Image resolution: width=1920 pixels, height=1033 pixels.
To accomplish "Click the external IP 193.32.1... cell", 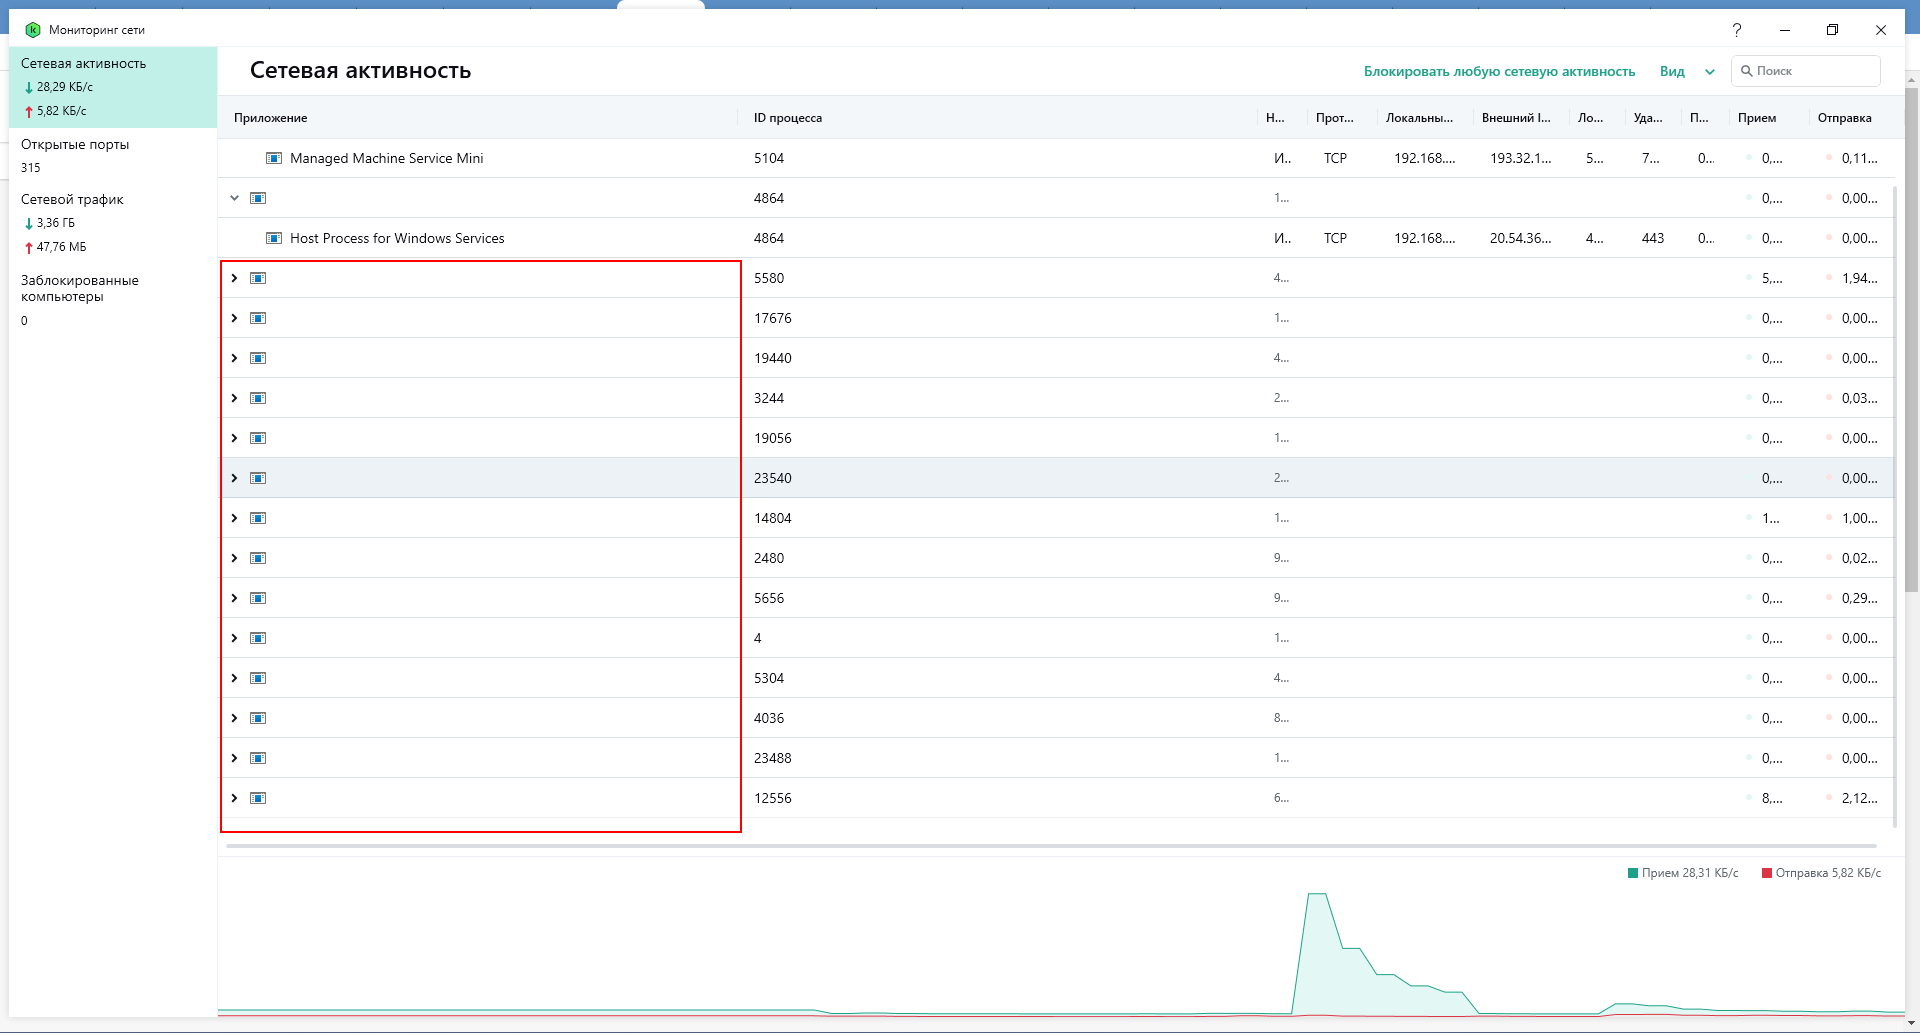I will tap(1521, 158).
